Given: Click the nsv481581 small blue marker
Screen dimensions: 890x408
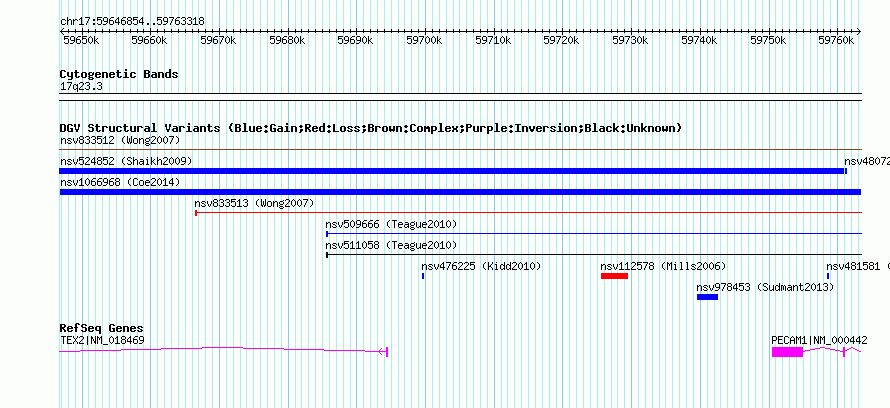Looking at the screenshot, I should point(828,276).
